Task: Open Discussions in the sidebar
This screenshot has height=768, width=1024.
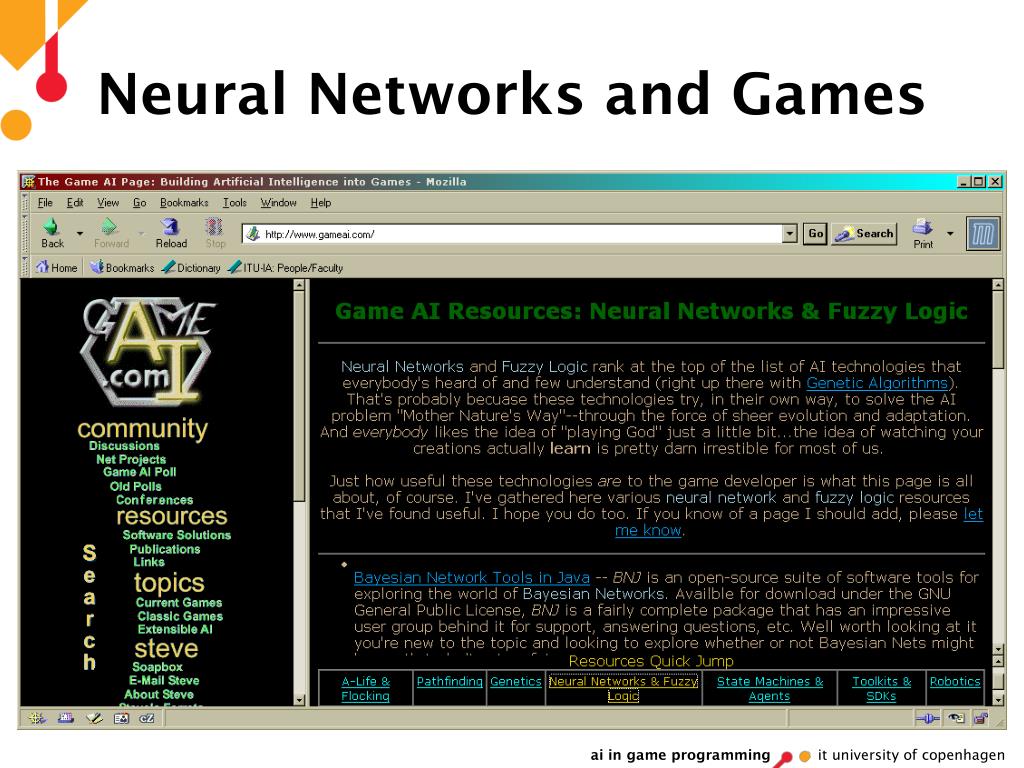Action: (x=124, y=445)
